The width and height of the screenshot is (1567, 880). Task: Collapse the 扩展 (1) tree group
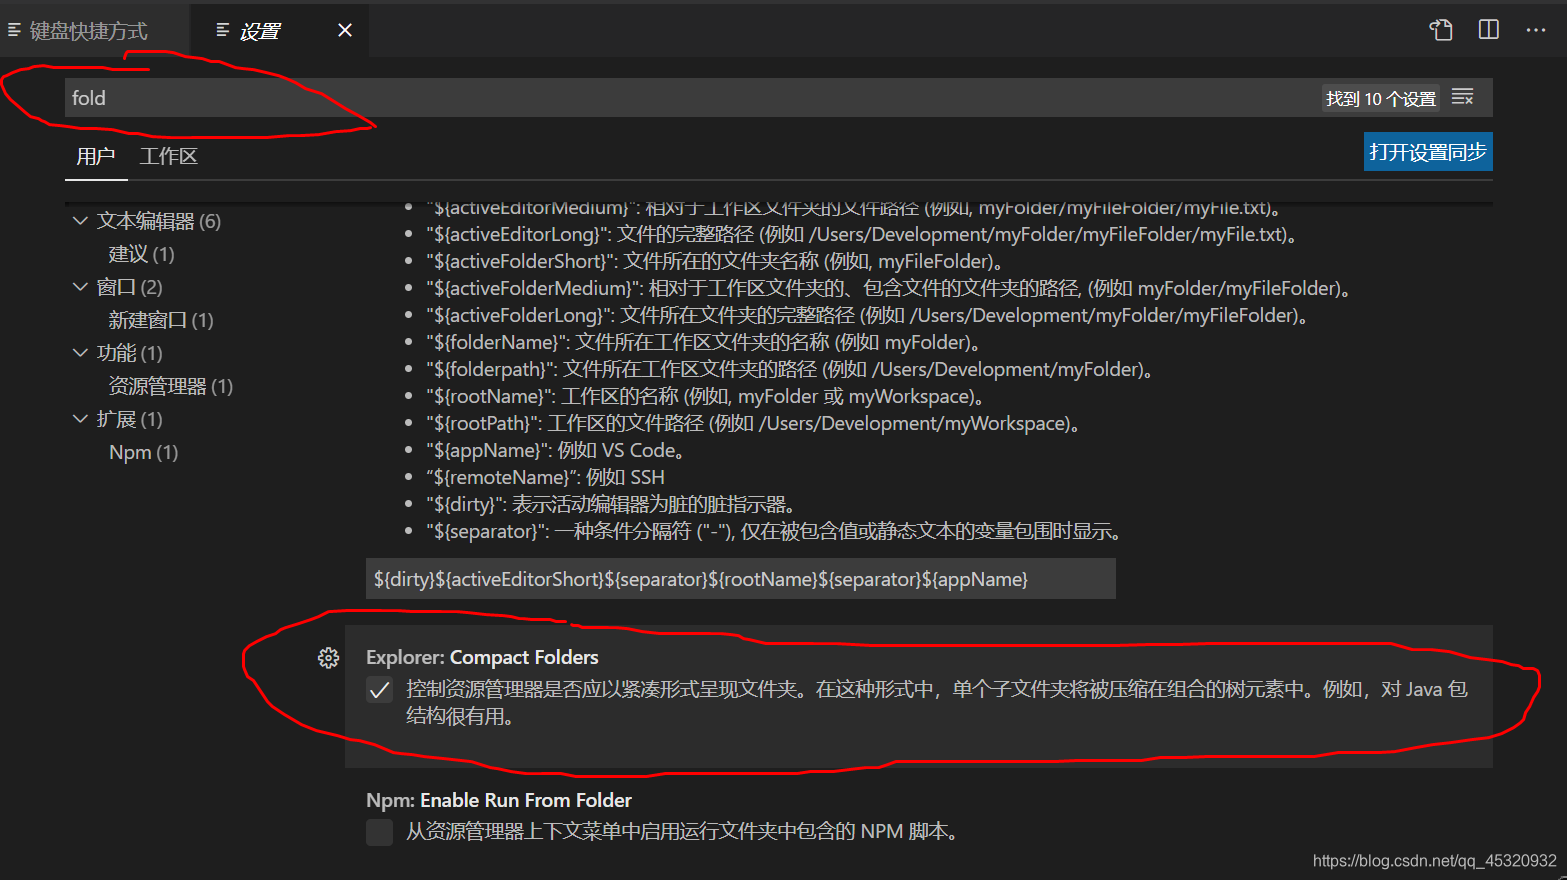(x=81, y=418)
